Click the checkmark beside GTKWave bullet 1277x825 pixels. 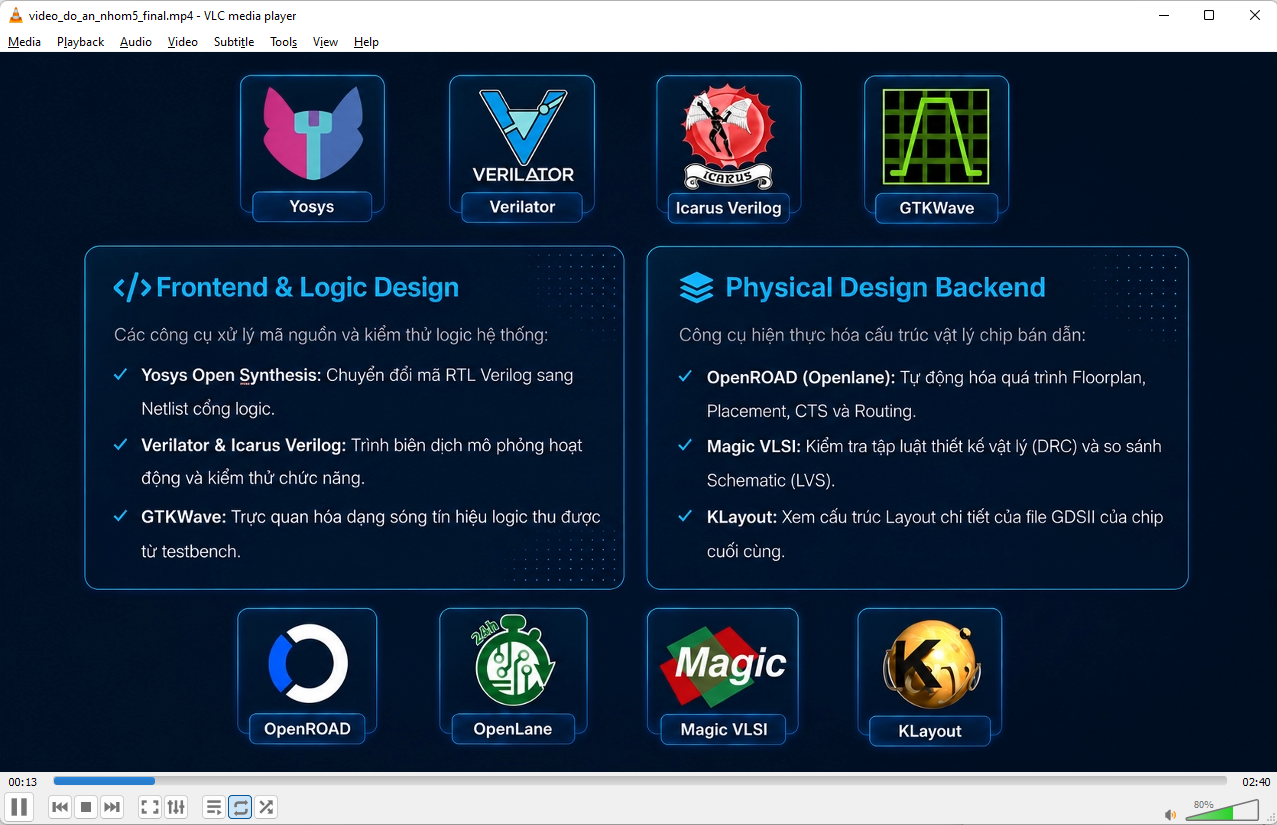(120, 517)
